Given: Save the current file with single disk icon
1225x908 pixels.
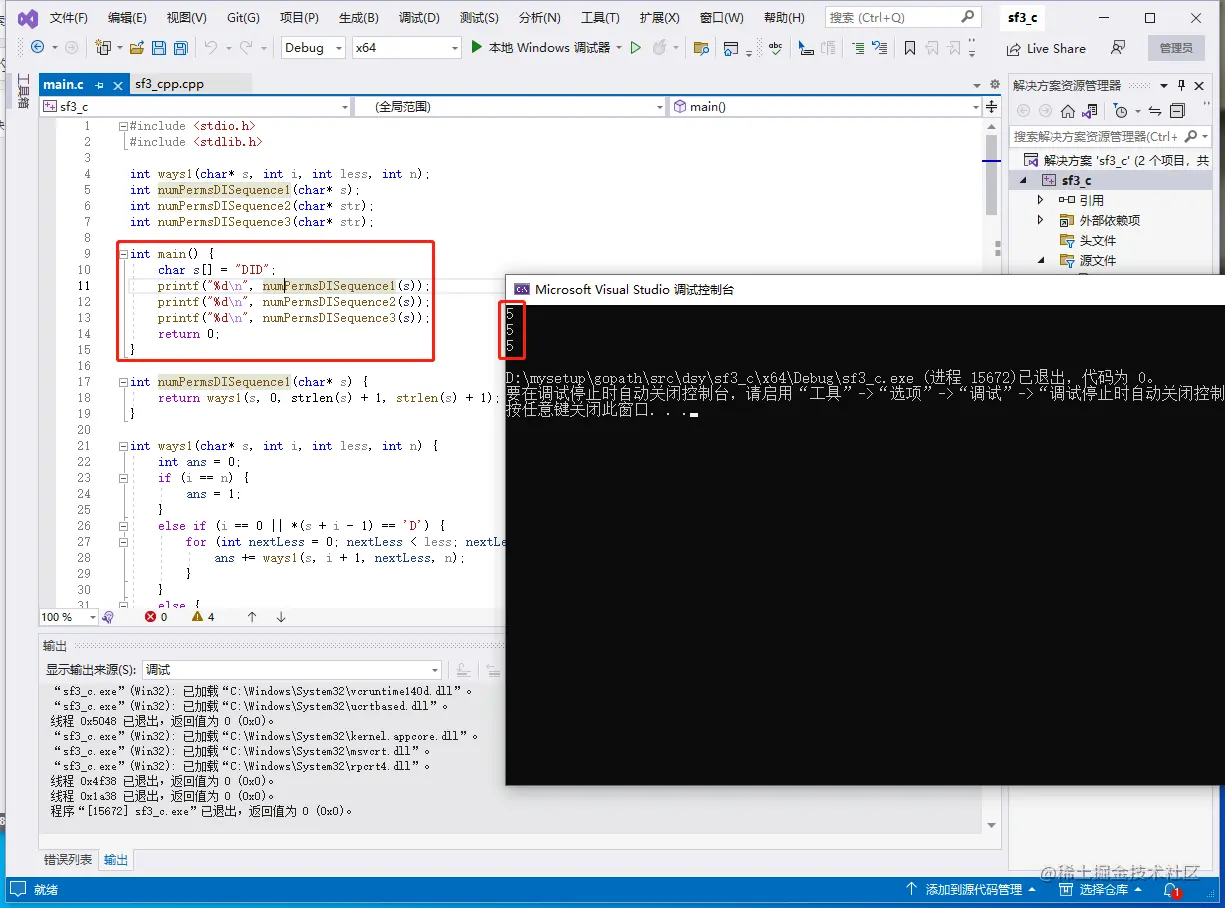Looking at the screenshot, I should (x=159, y=48).
